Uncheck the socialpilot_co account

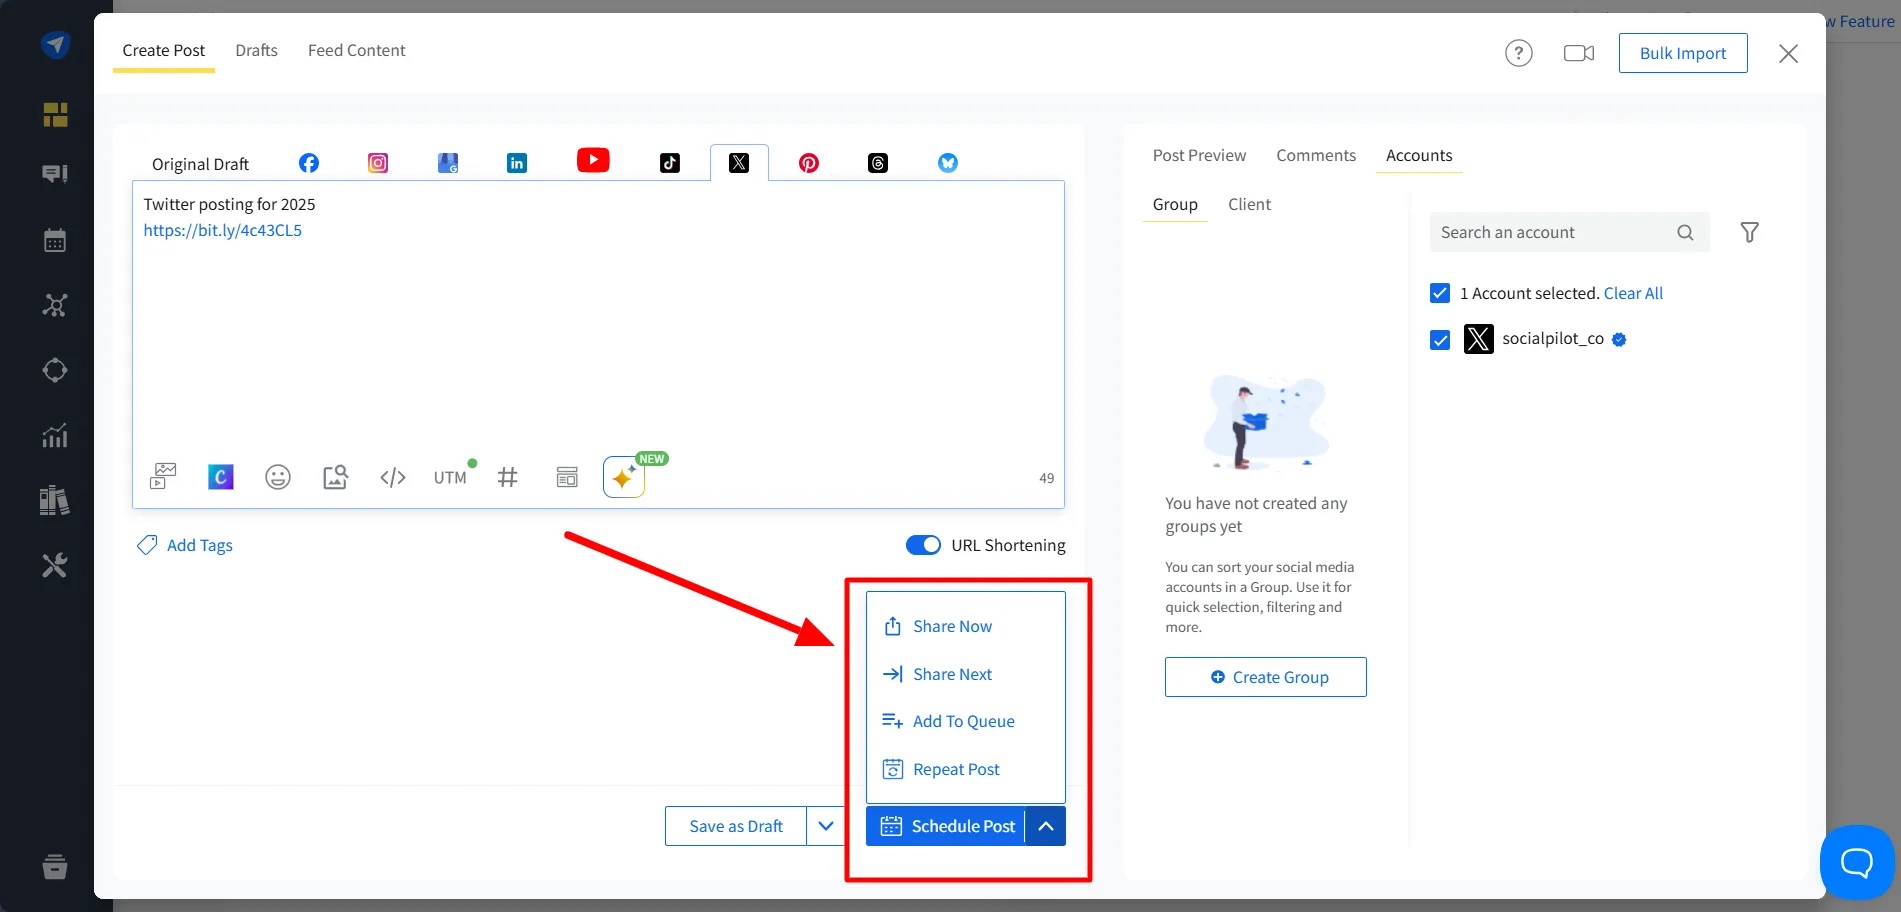click(1439, 339)
